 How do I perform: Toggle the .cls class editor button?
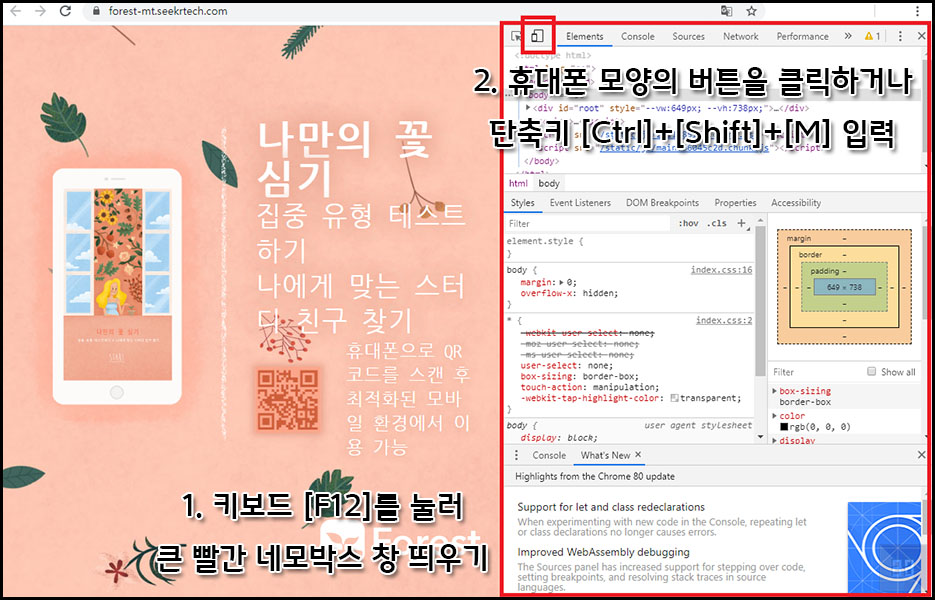pos(717,223)
